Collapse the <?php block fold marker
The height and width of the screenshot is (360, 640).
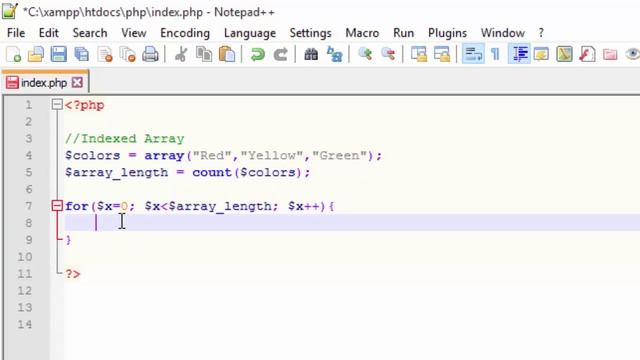coord(57,105)
